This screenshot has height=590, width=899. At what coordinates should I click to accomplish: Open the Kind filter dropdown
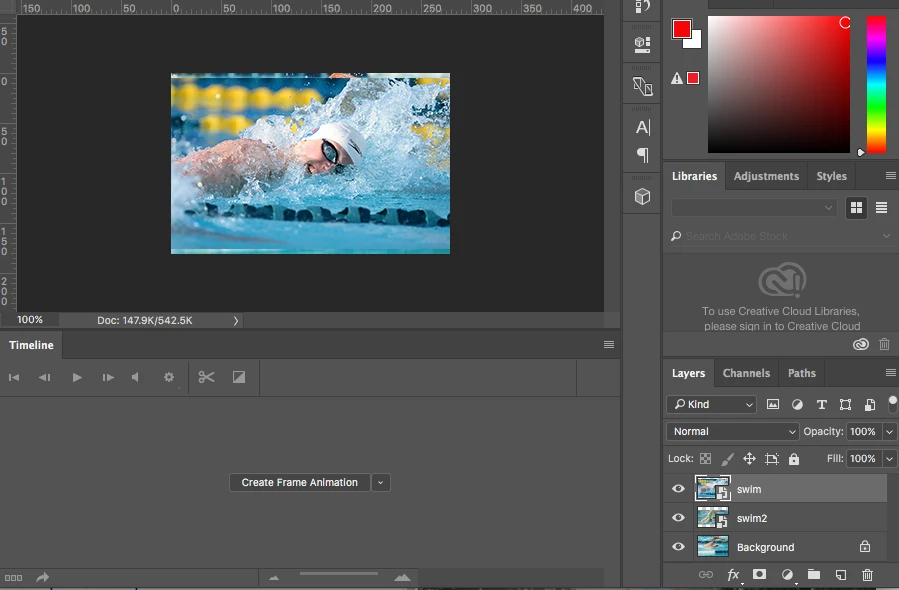point(712,404)
